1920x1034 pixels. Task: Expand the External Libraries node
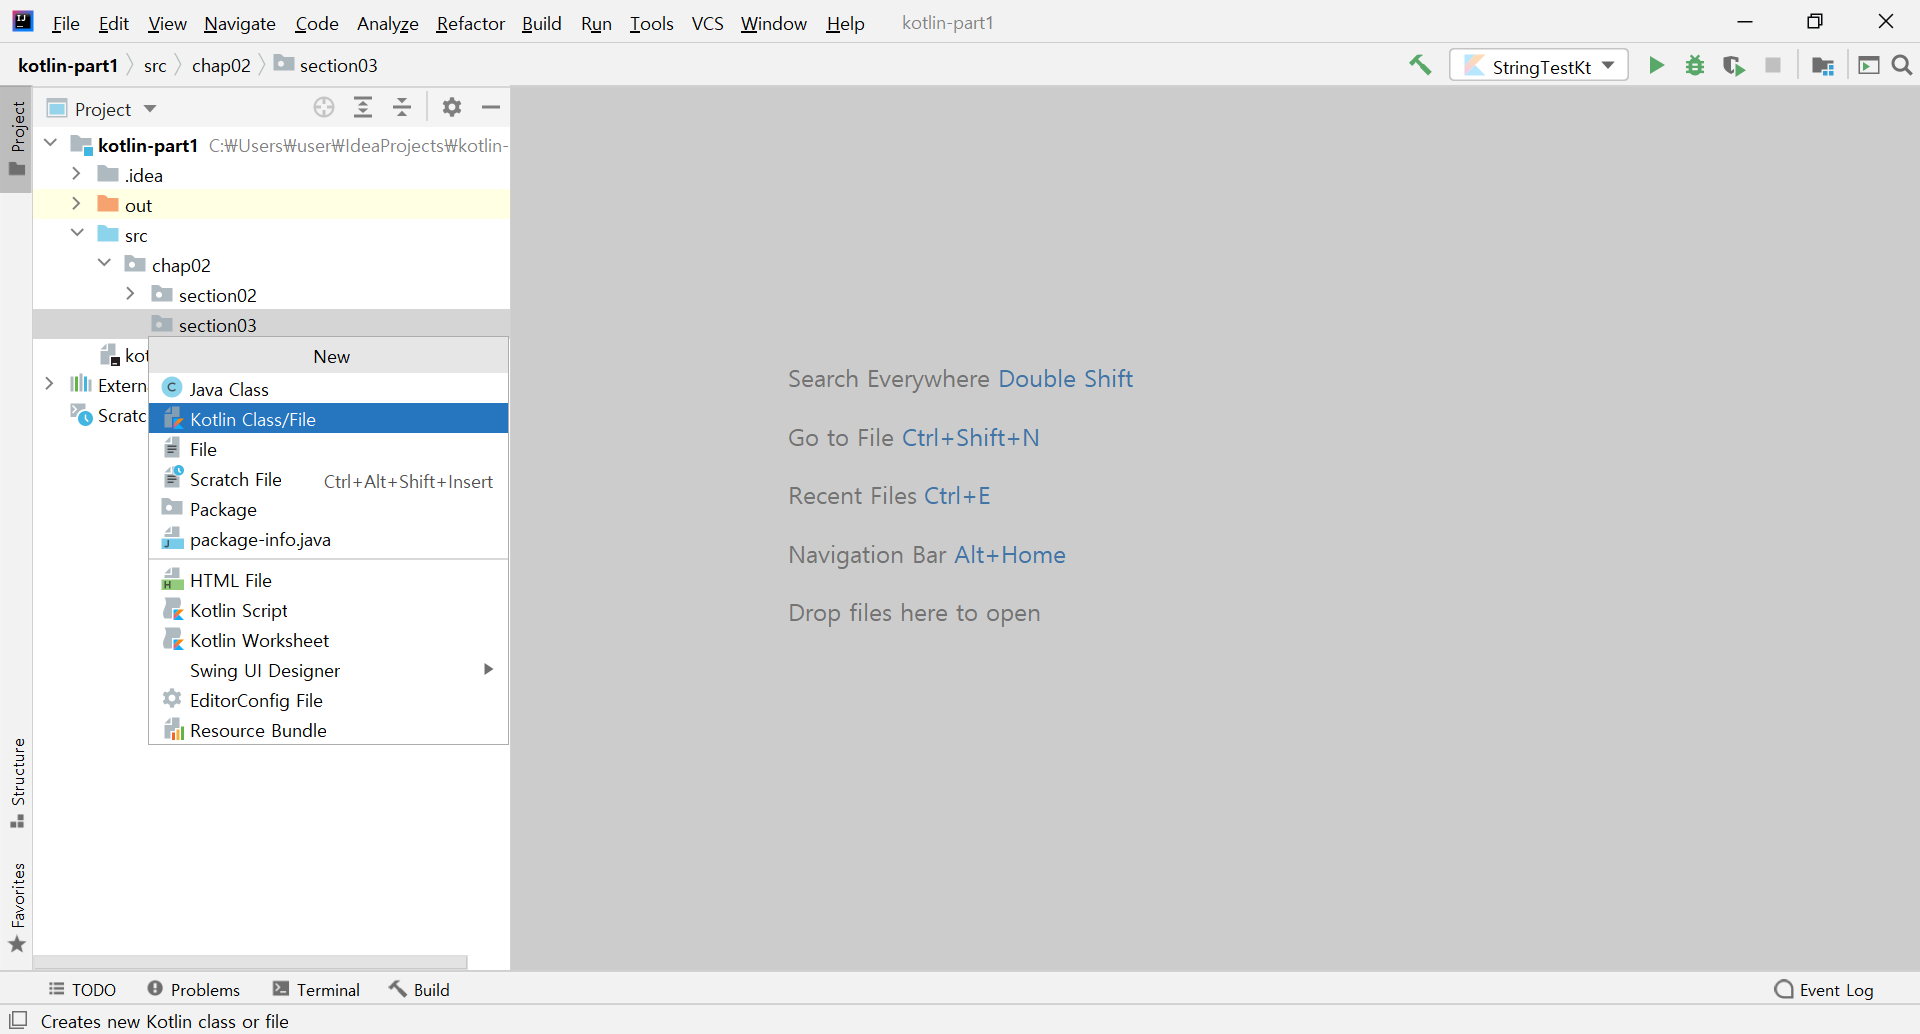[49, 384]
